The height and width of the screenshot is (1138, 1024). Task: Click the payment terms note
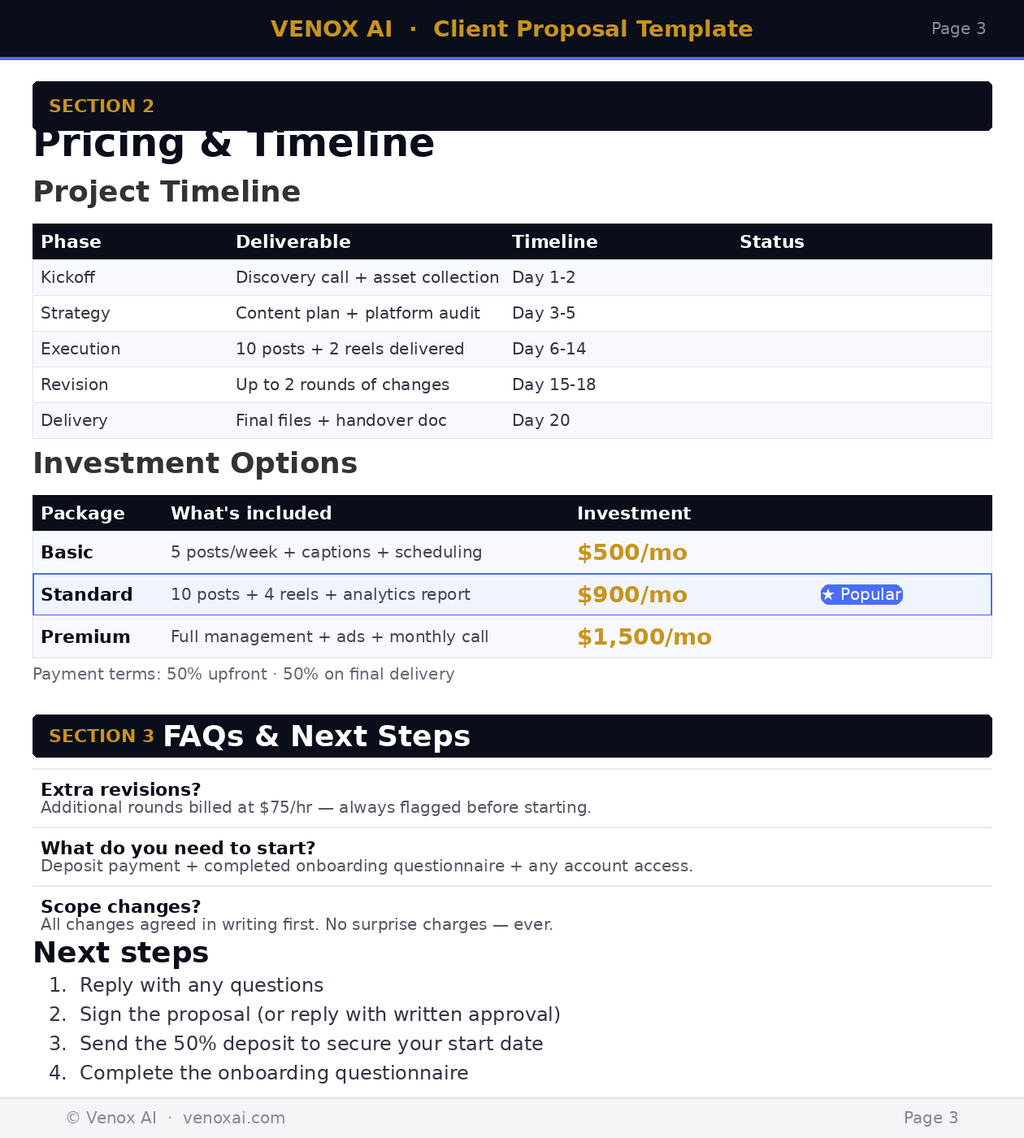[x=243, y=674]
